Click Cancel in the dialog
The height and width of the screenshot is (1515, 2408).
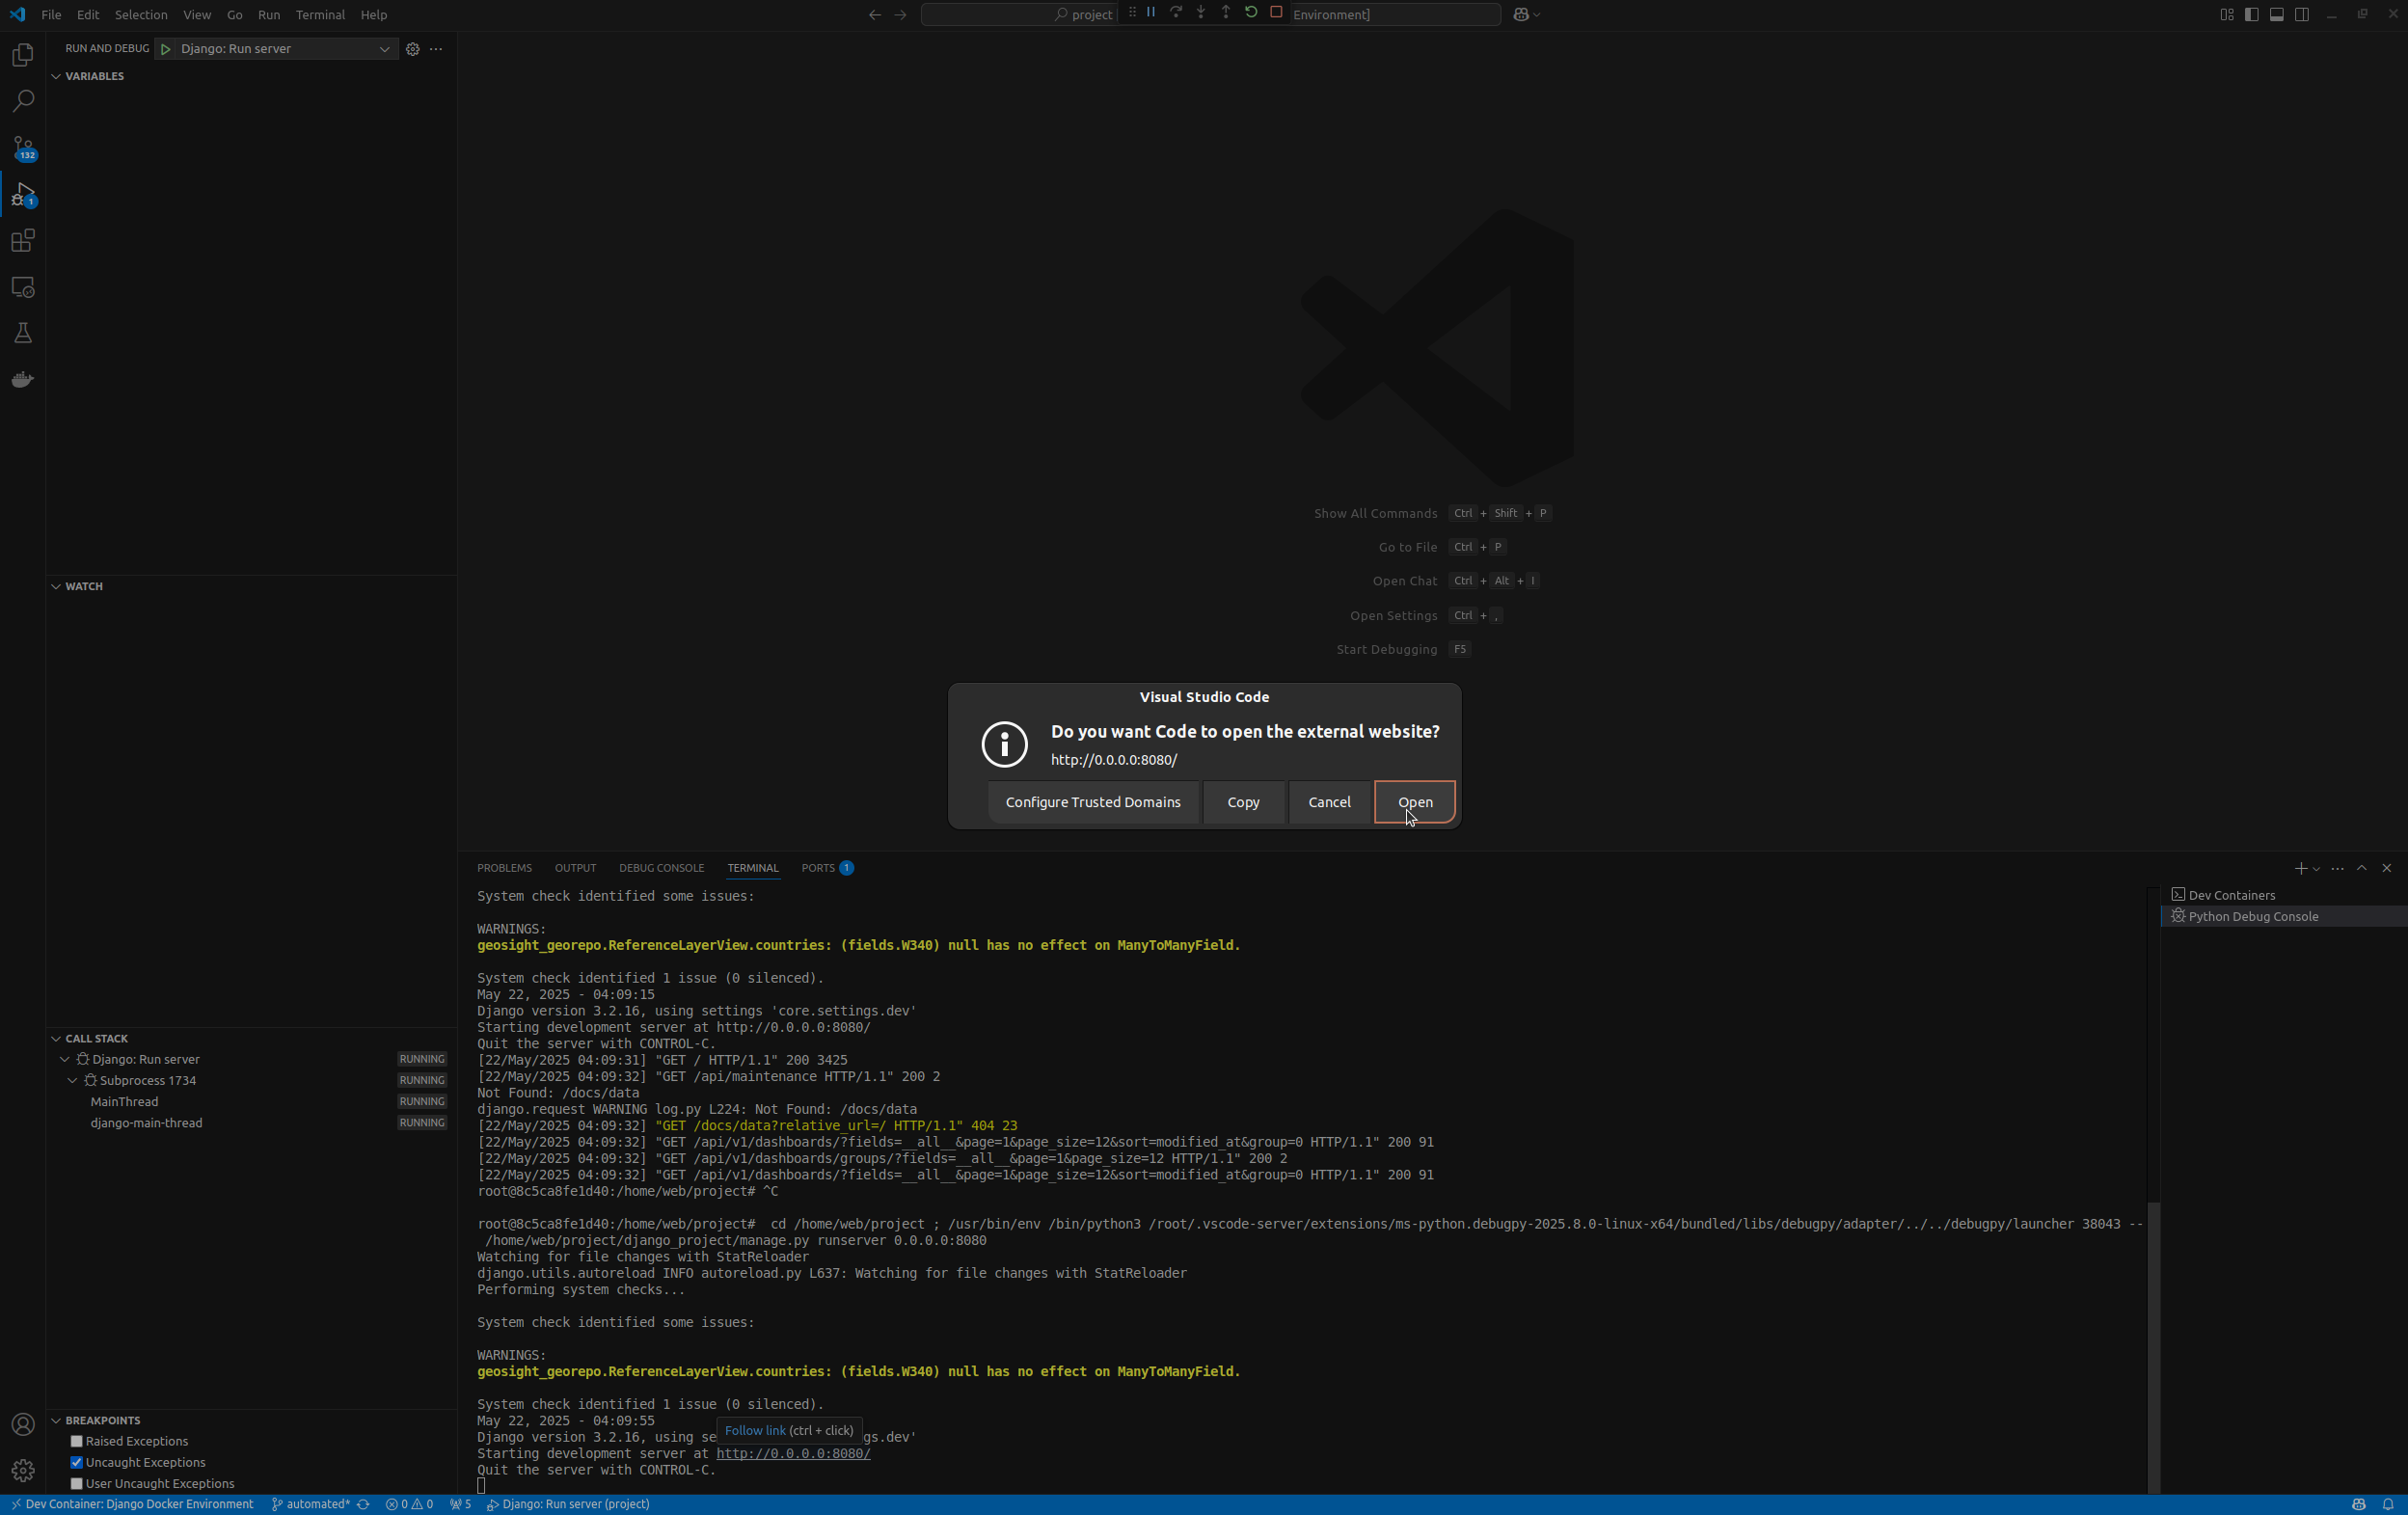[1329, 802]
